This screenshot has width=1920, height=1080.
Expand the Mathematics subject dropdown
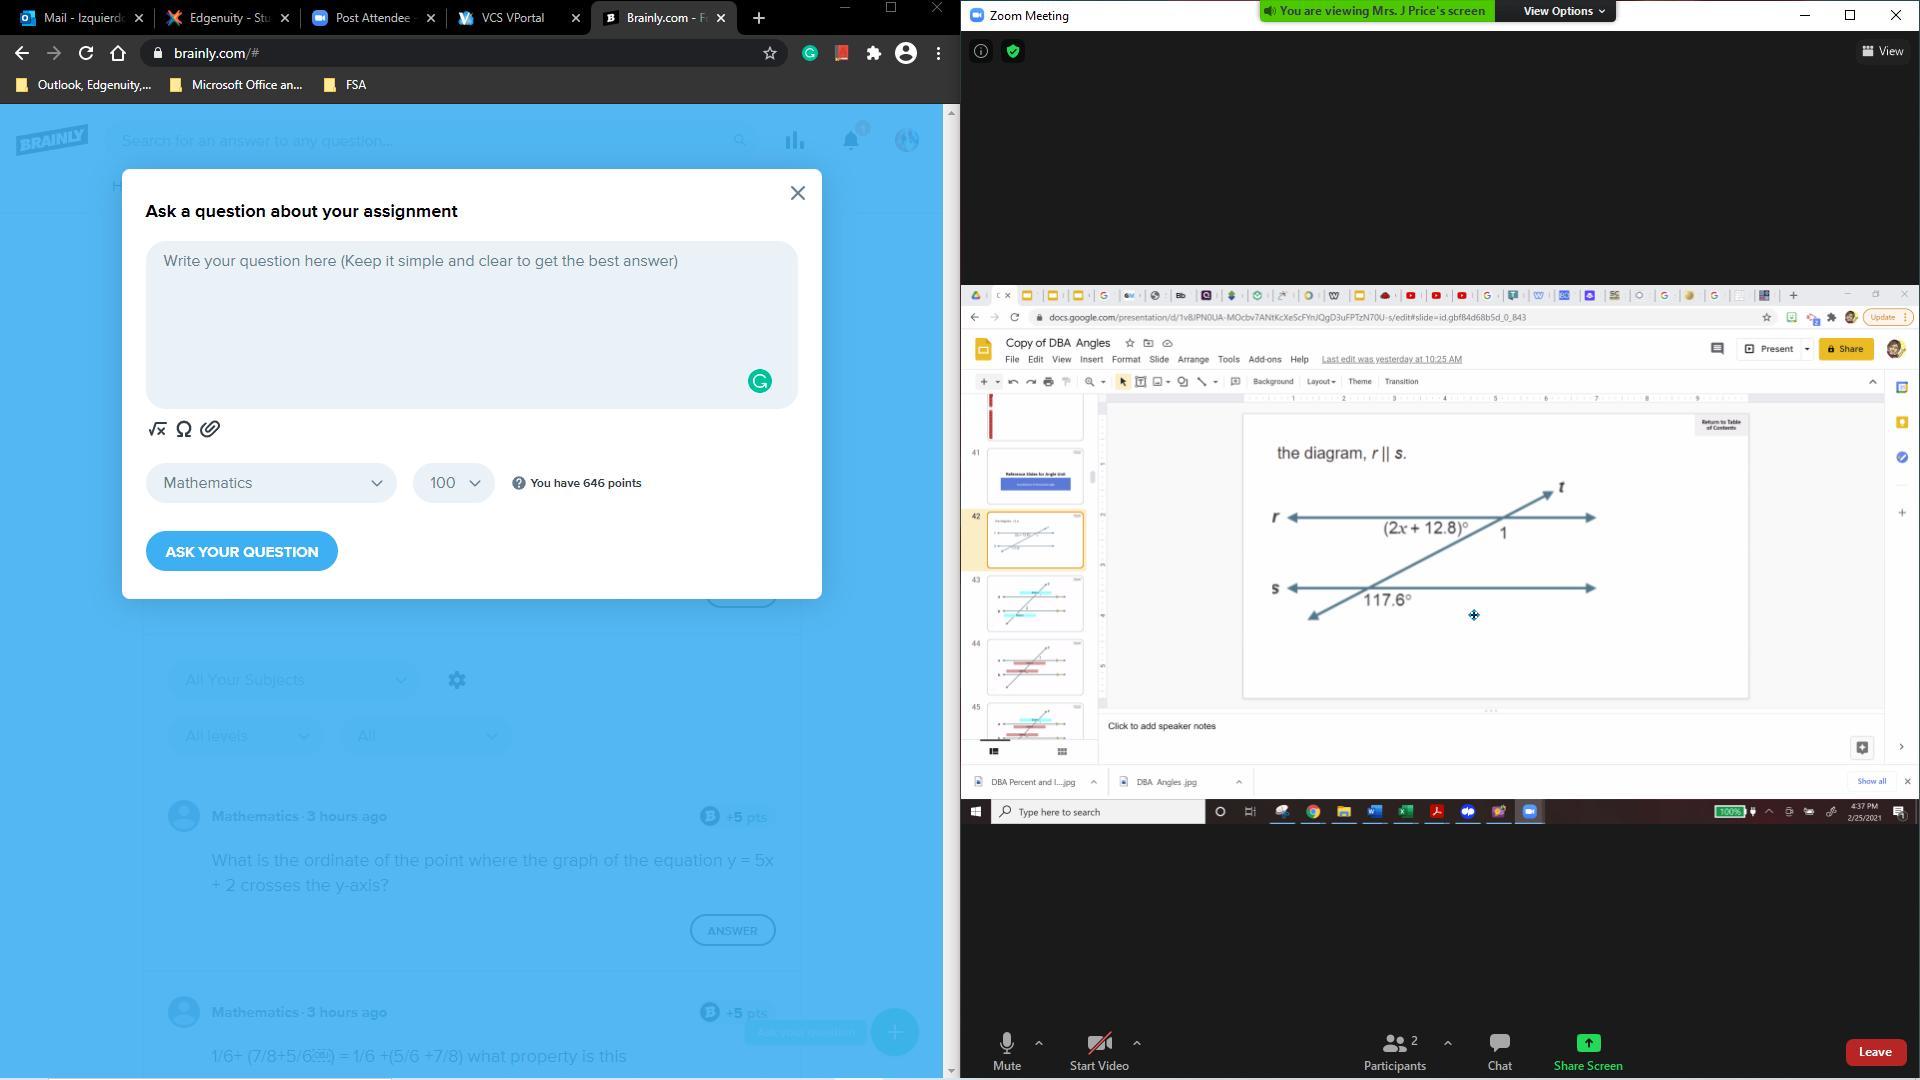271,483
